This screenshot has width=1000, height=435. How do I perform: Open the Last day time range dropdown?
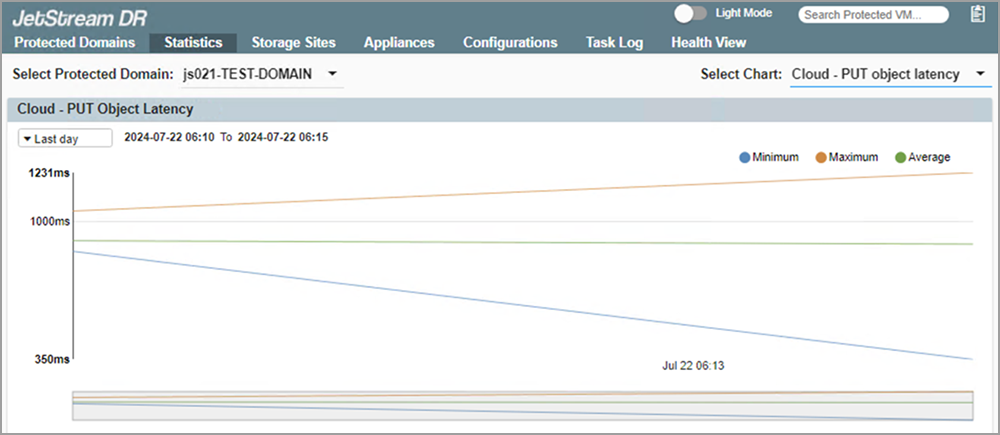(x=65, y=139)
